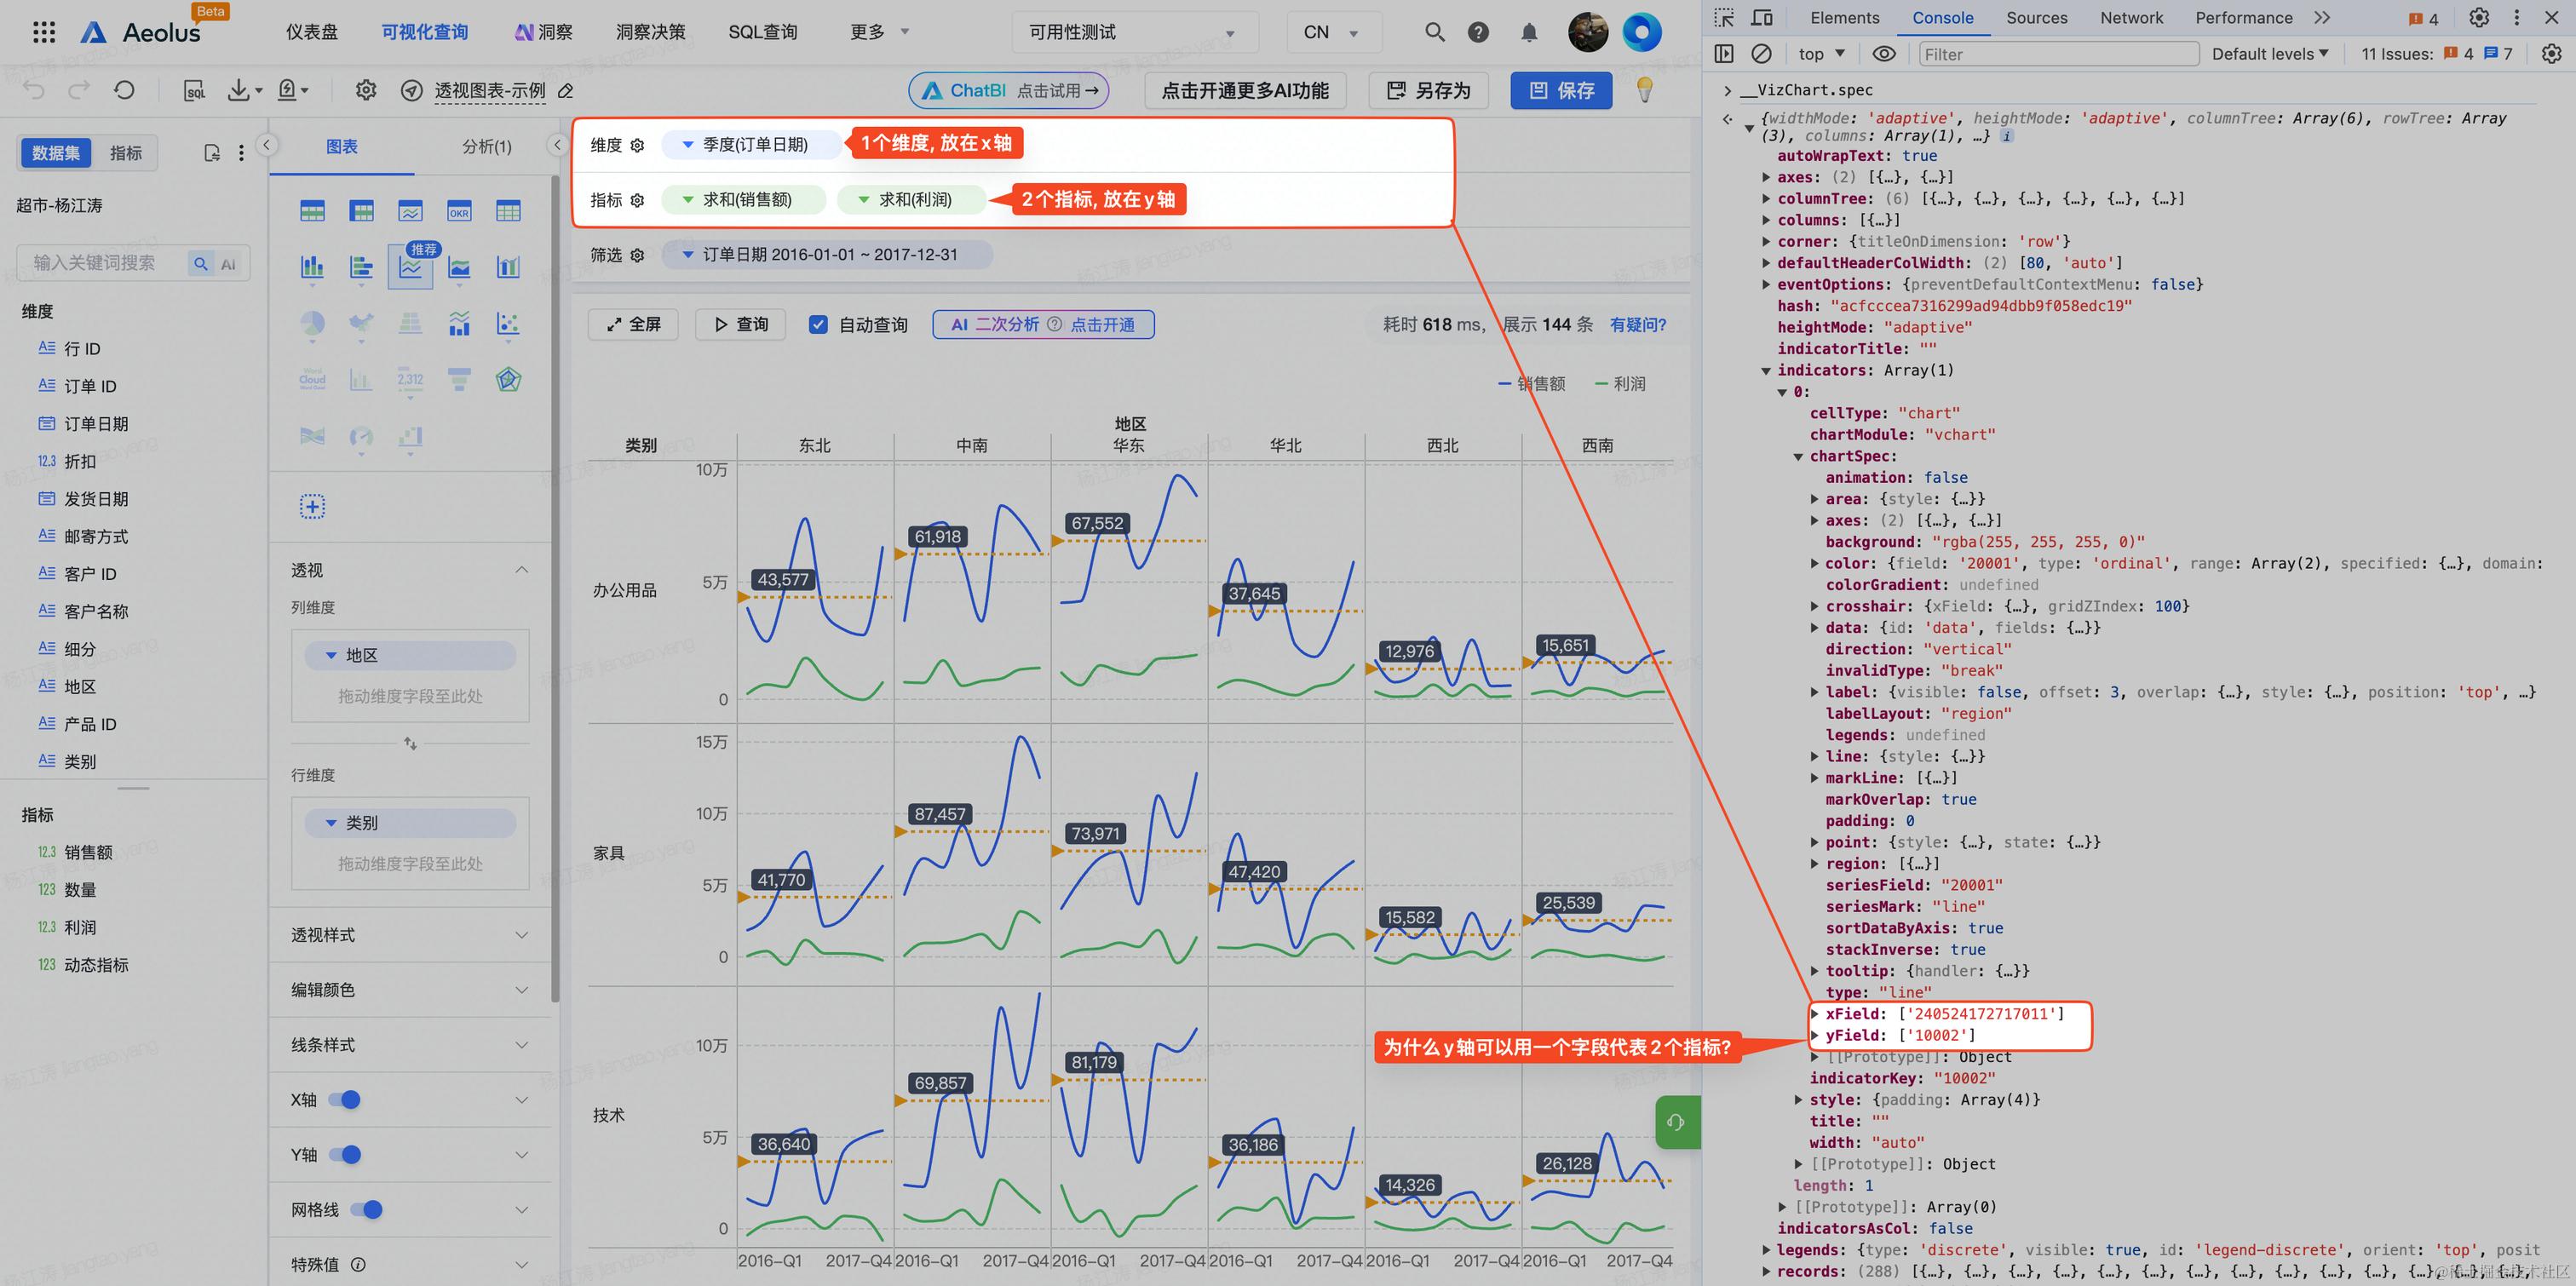The height and width of the screenshot is (1286, 2576).
Task: Click the refresh icon in toolbar
Action: [124, 90]
